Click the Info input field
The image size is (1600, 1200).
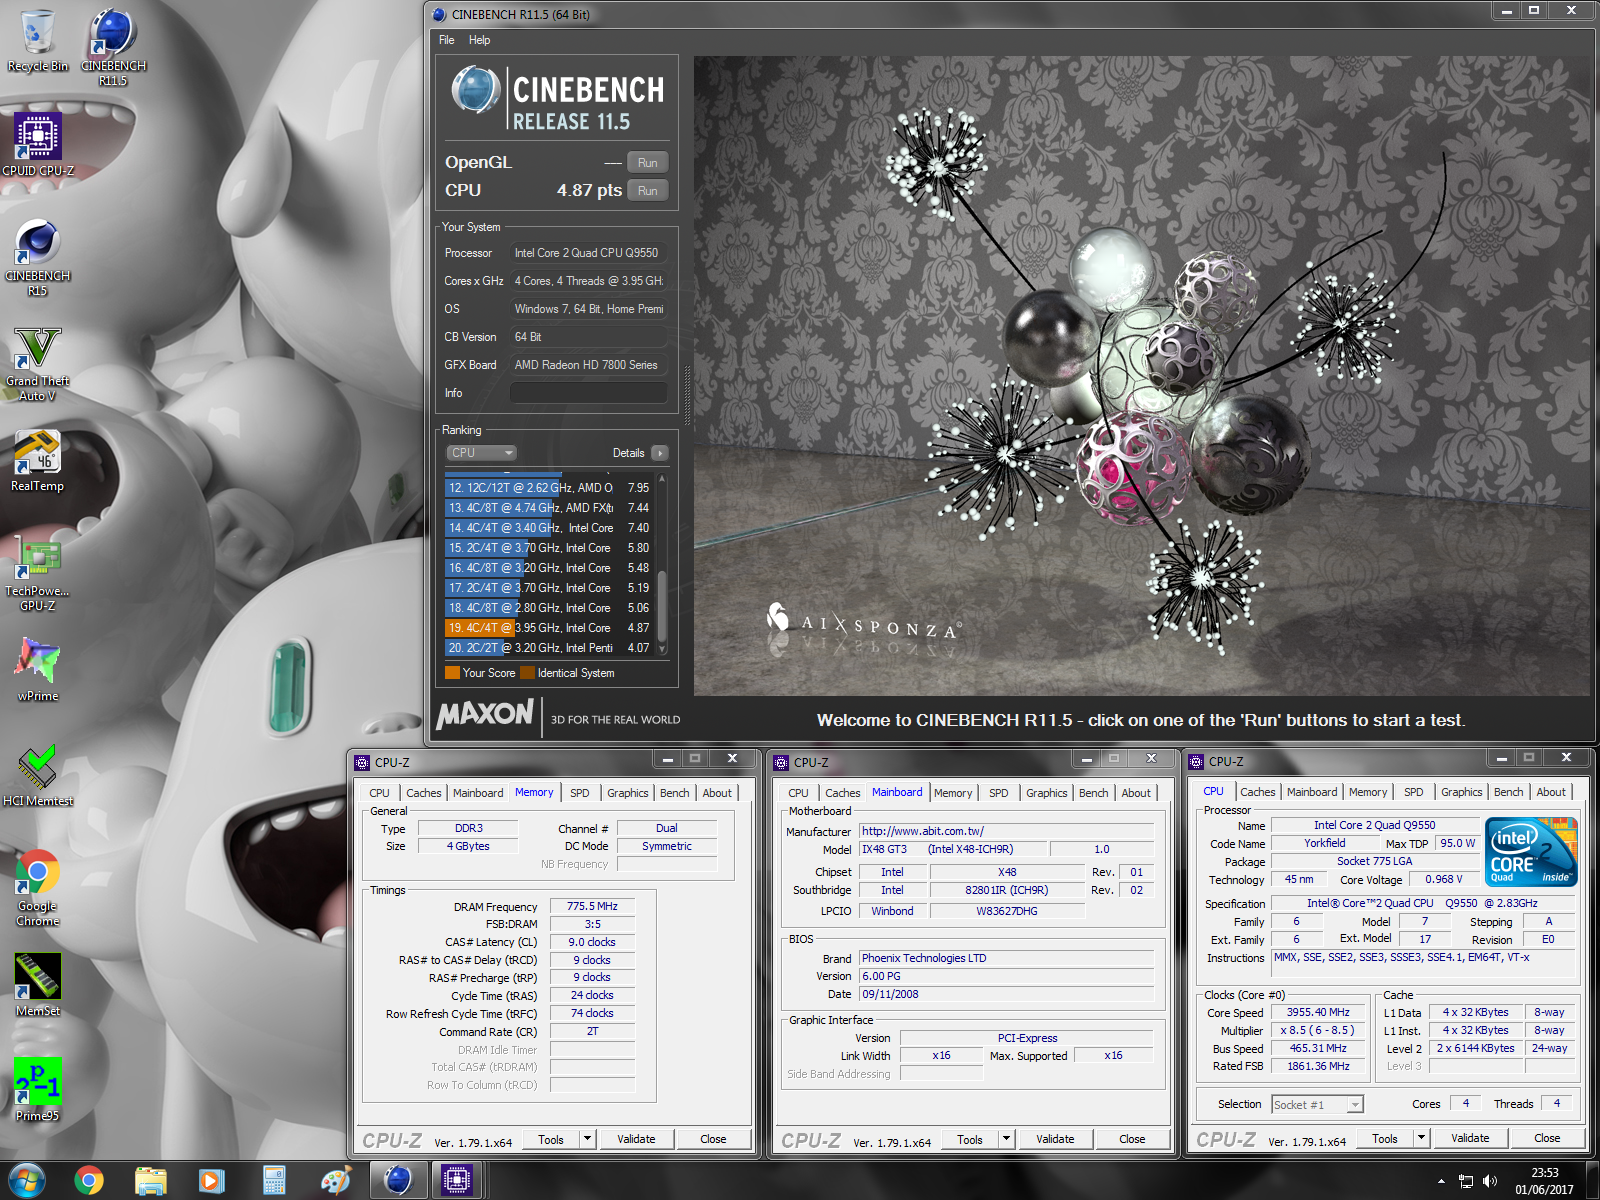pos(588,393)
